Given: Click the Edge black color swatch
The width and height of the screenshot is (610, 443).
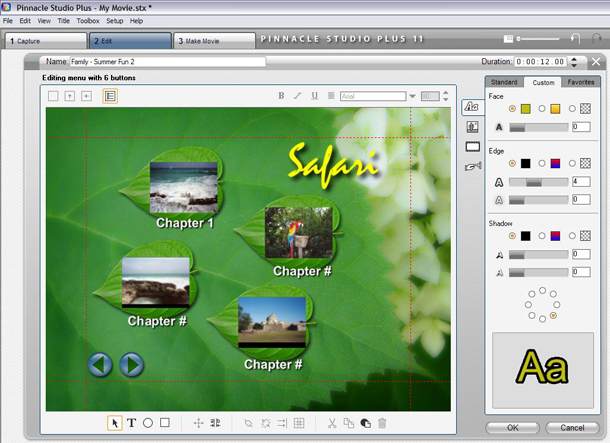Looking at the screenshot, I should pyautogui.click(x=526, y=163).
